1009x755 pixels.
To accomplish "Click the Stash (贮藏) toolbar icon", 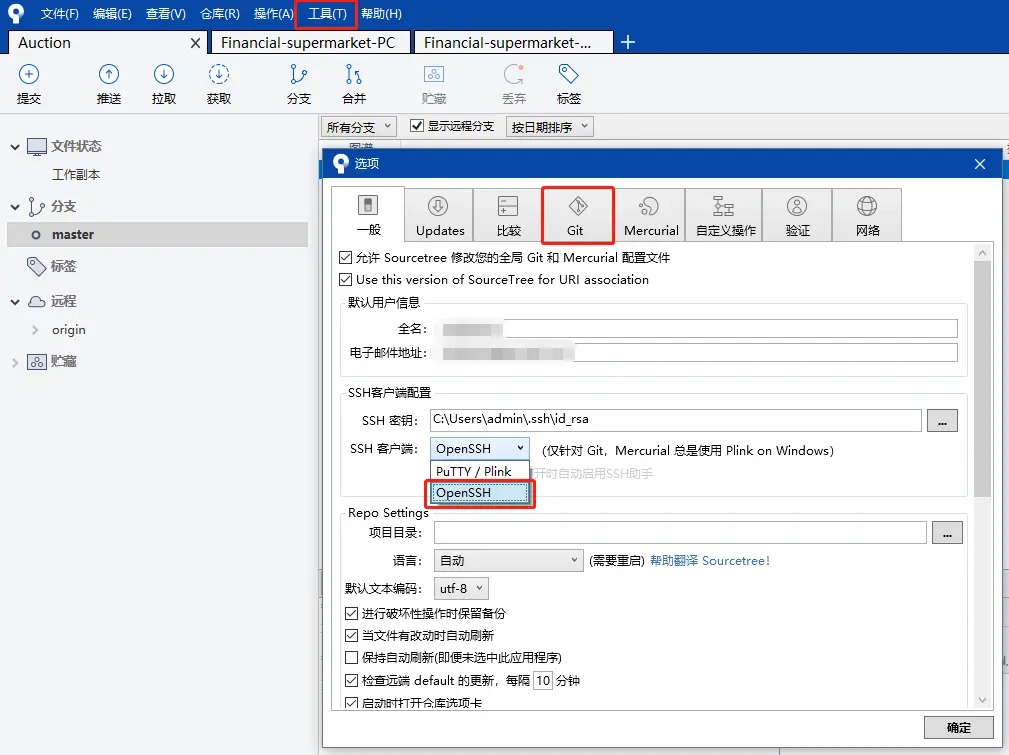I will [434, 74].
